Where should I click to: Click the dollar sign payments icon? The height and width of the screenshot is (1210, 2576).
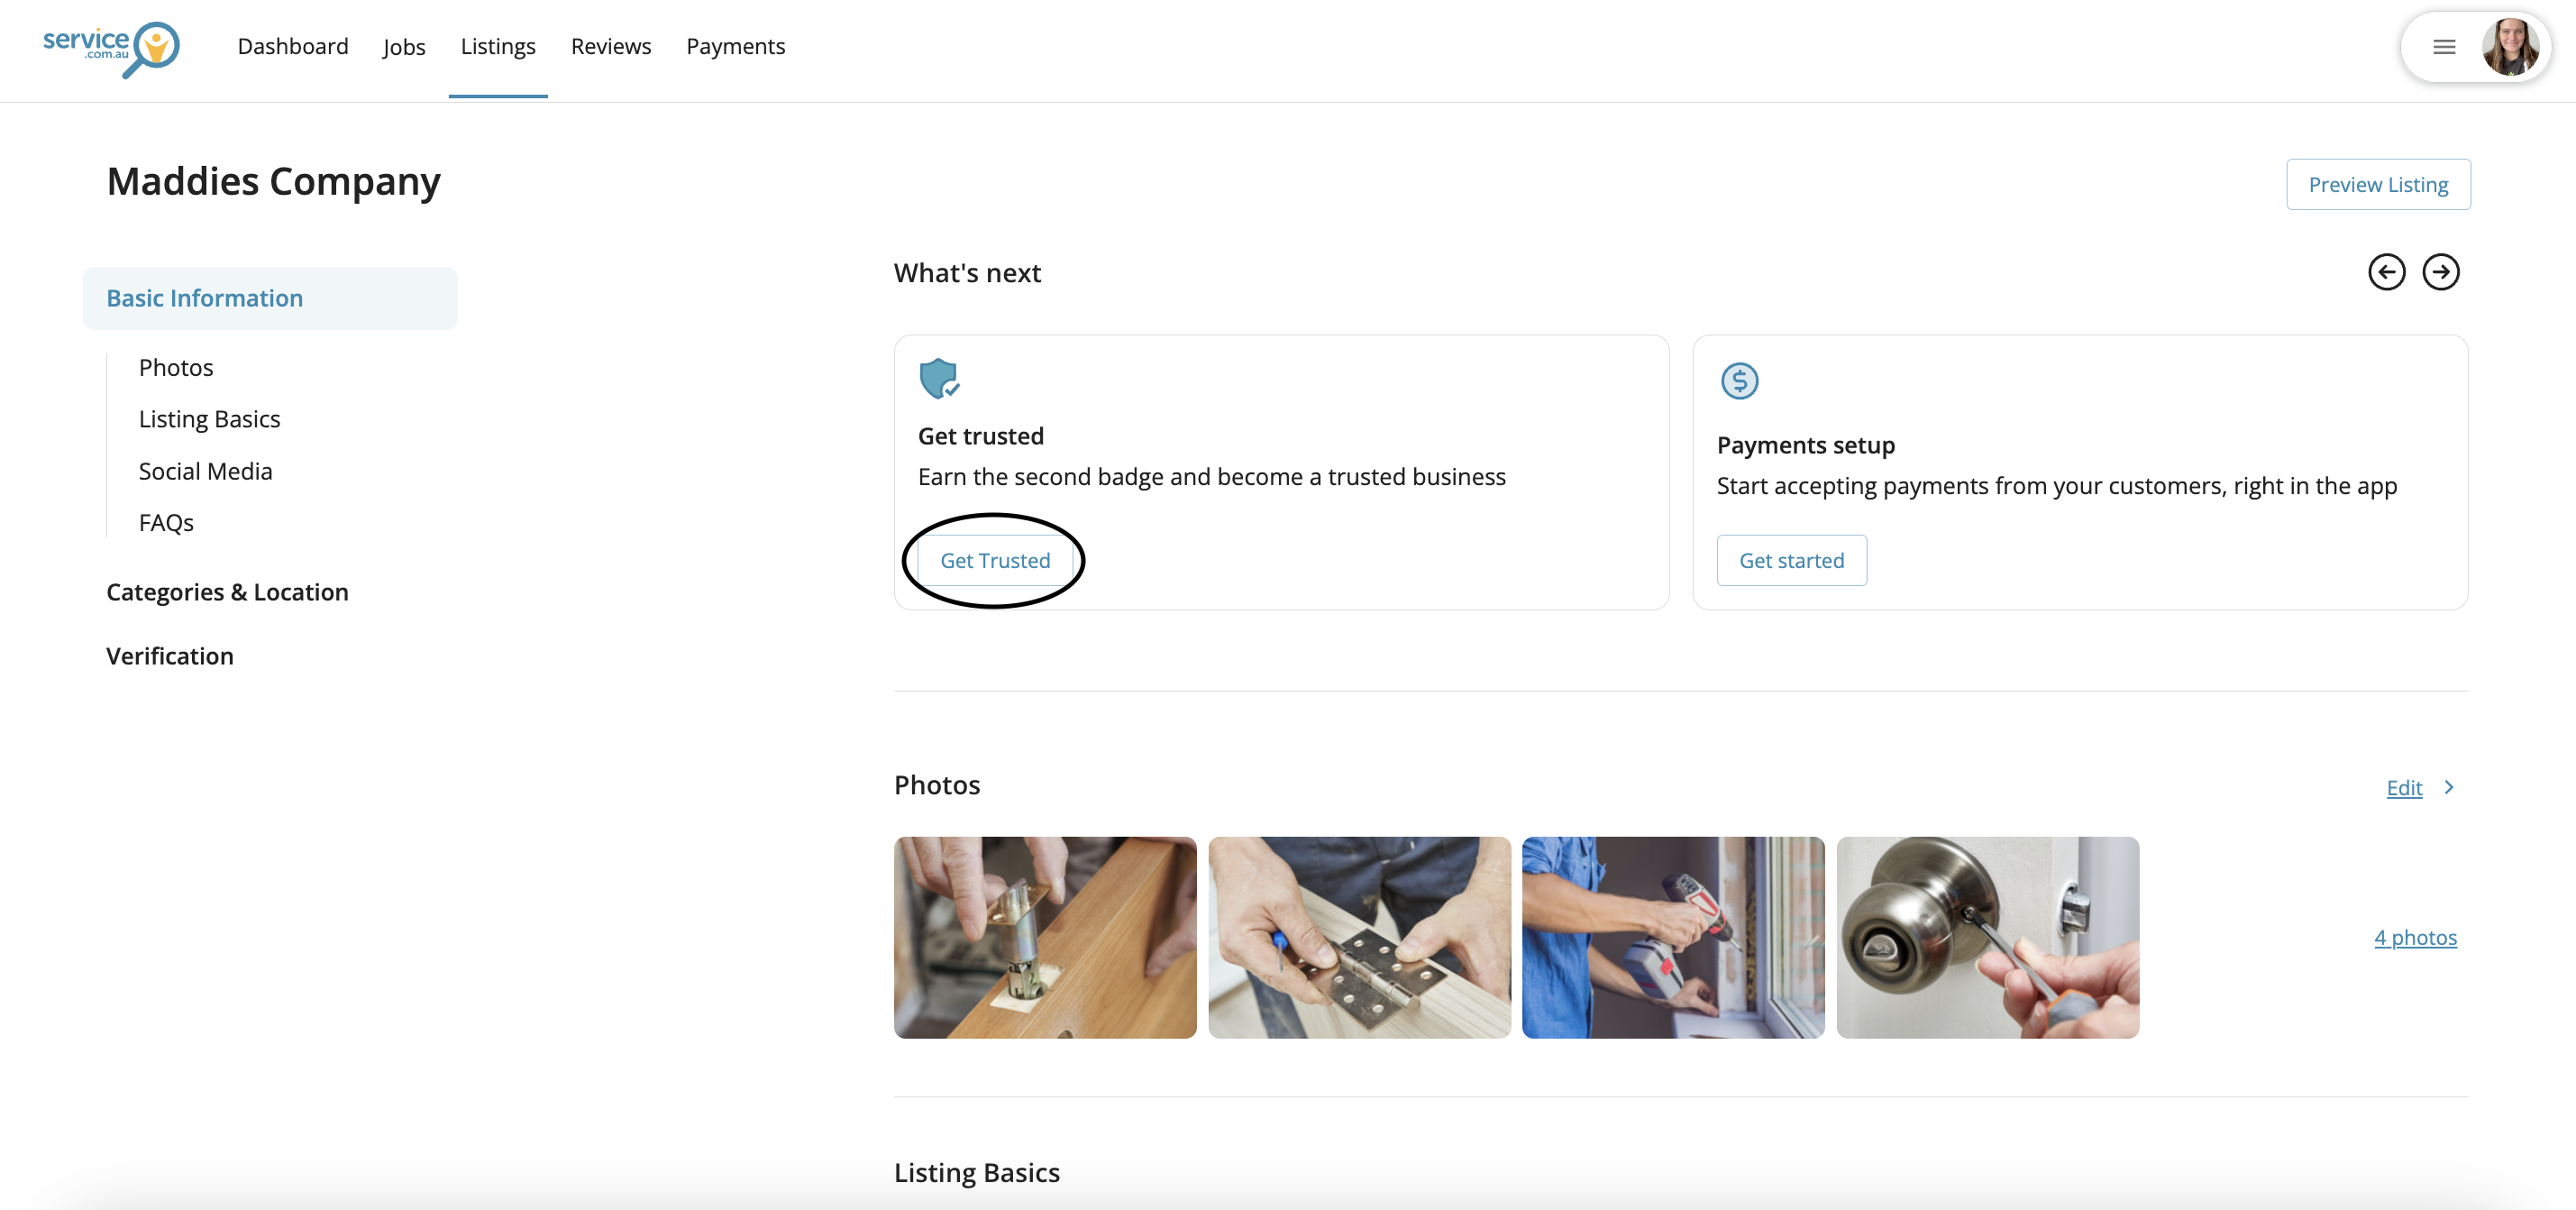coord(1739,381)
